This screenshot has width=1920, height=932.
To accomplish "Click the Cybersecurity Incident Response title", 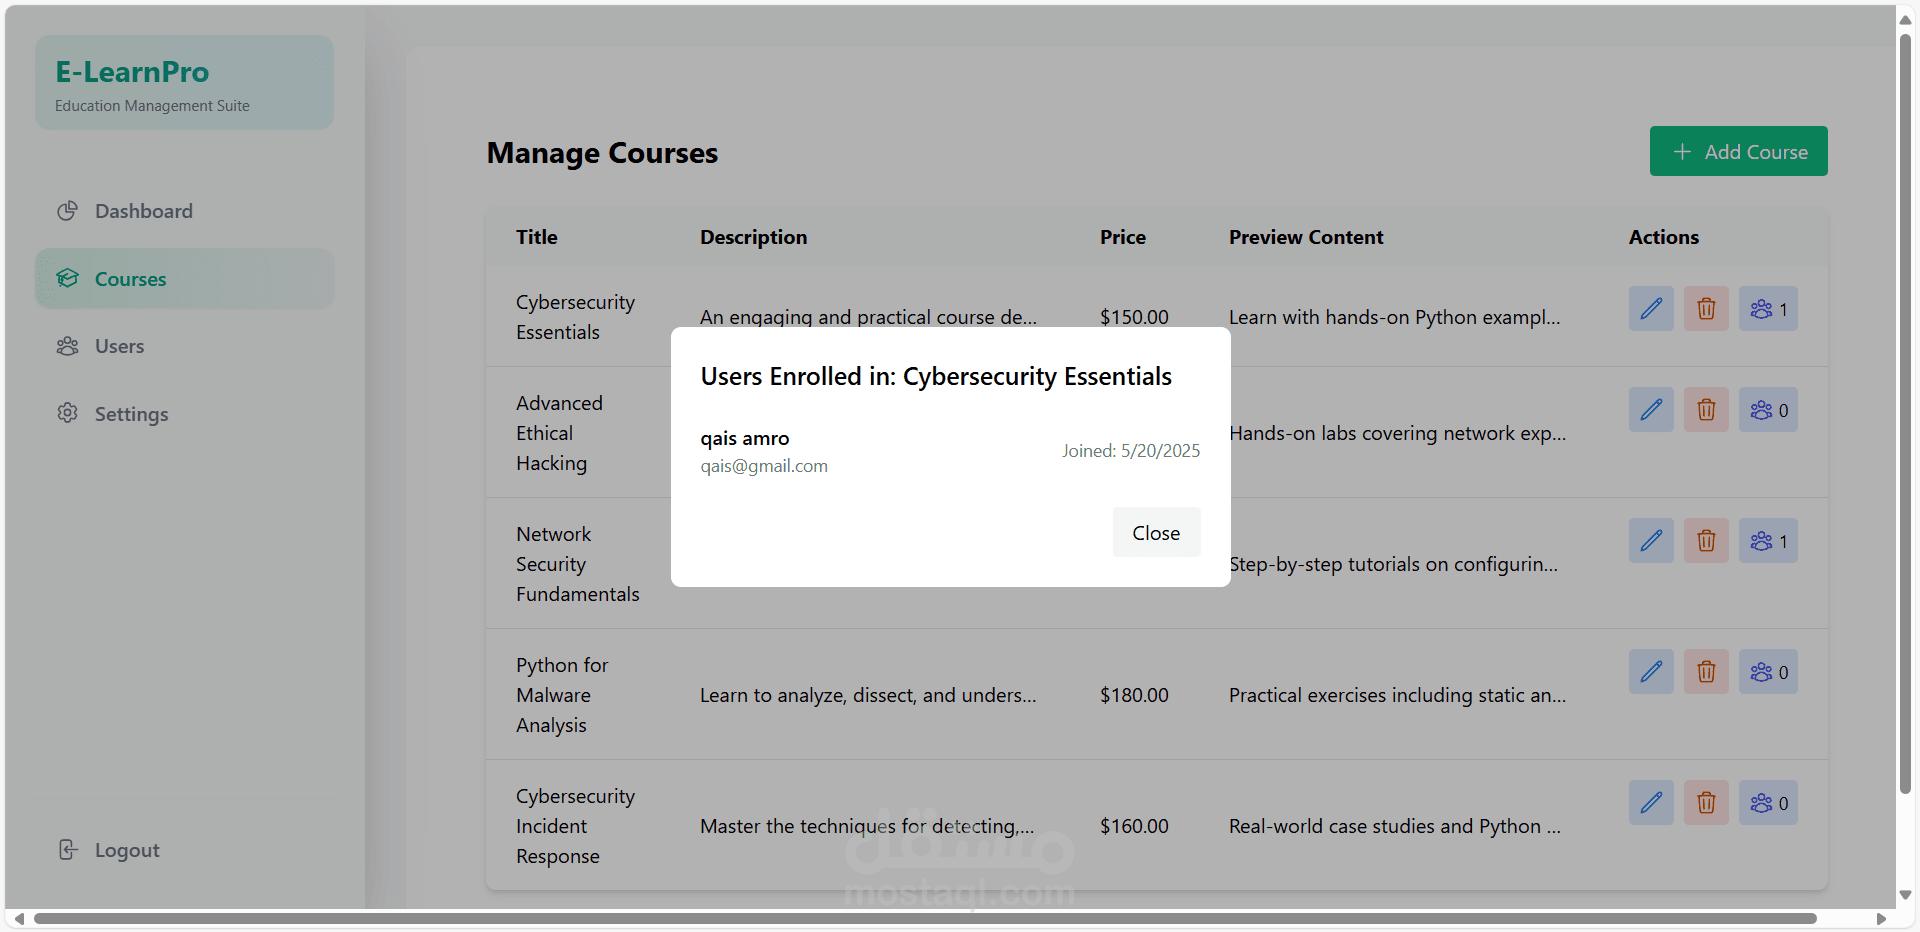I will pyautogui.click(x=575, y=826).
